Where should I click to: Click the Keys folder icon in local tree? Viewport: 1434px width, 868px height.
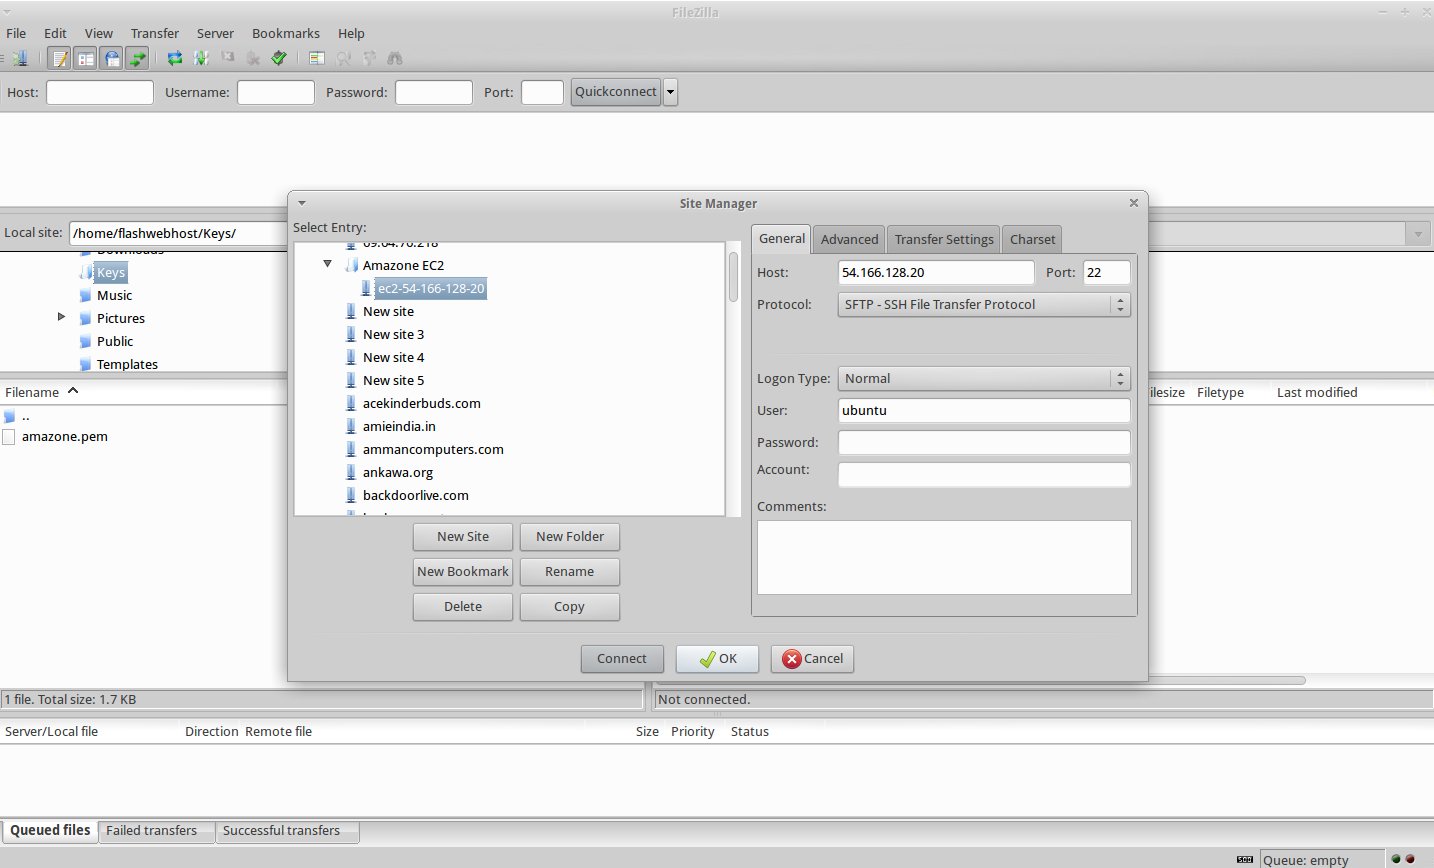(86, 272)
